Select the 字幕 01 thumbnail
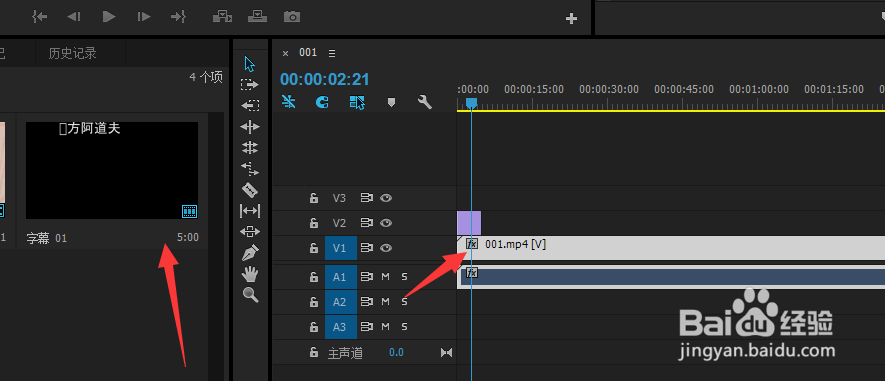 tap(112, 170)
